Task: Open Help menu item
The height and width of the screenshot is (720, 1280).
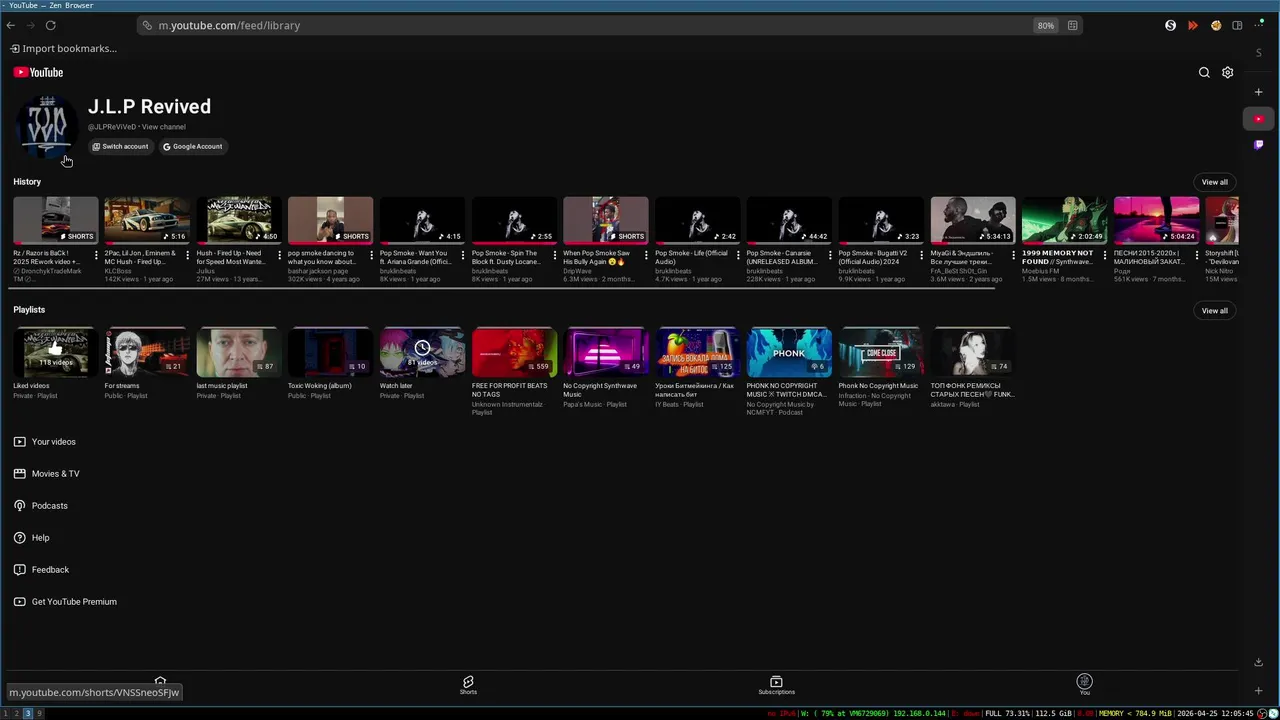Action: pyautogui.click(x=32, y=537)
